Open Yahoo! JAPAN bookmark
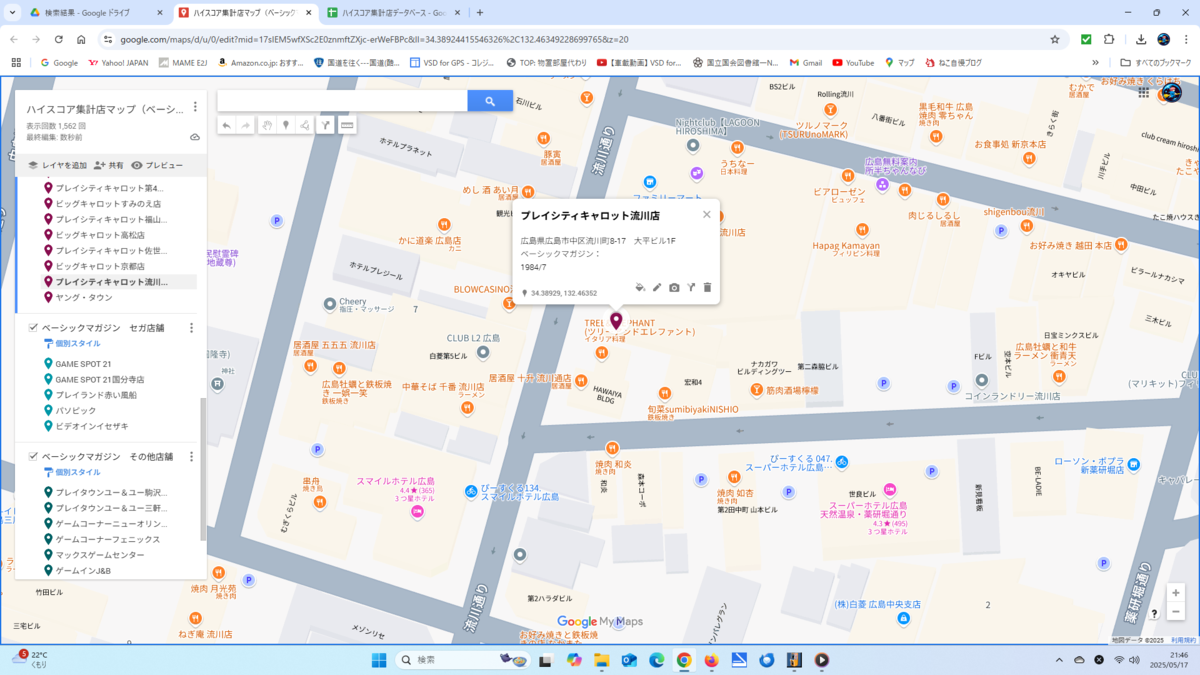Image resolution: width=1200 pixels, height=675 pixels. [118, 62]
